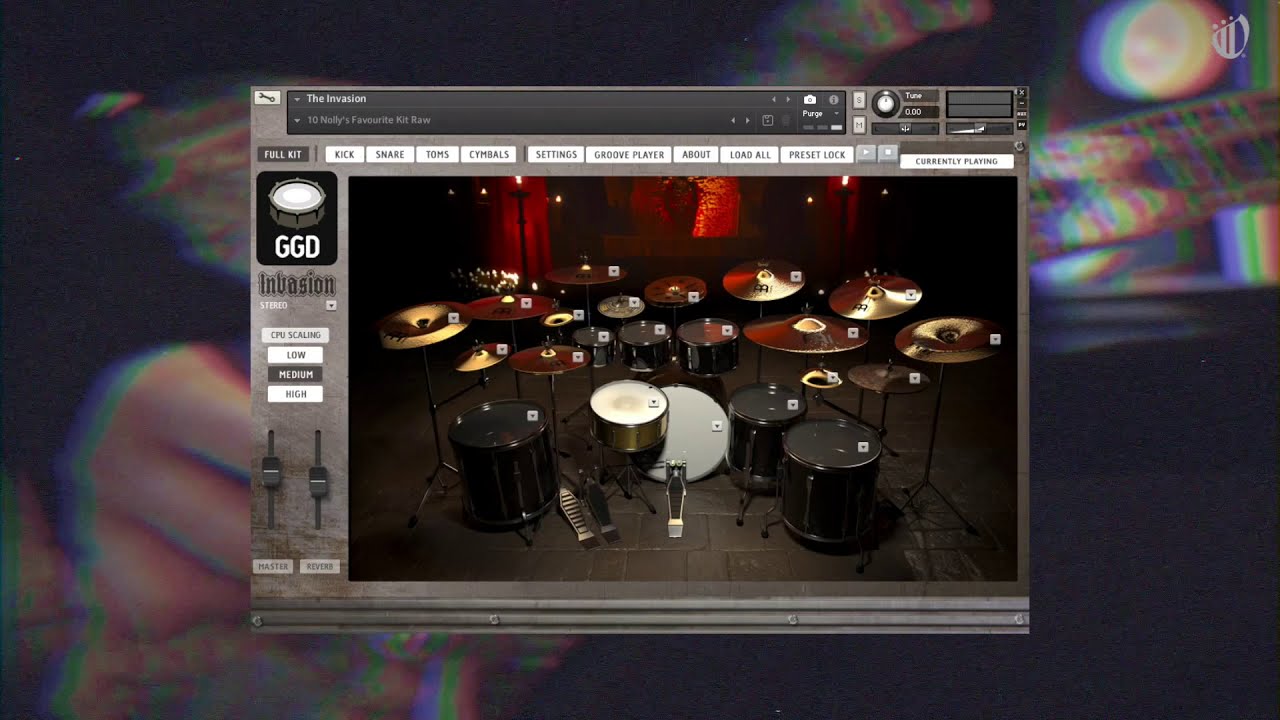Solo the instrument with the S button
The width and height of the screenshot is (1280, 720).
(x=859, y=99)
